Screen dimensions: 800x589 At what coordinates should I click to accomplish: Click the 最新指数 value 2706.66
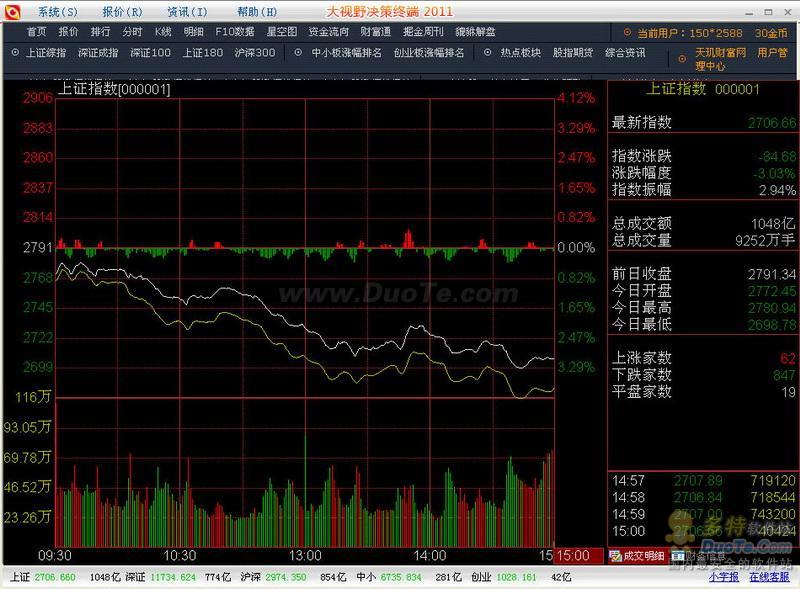coord(772,123)
